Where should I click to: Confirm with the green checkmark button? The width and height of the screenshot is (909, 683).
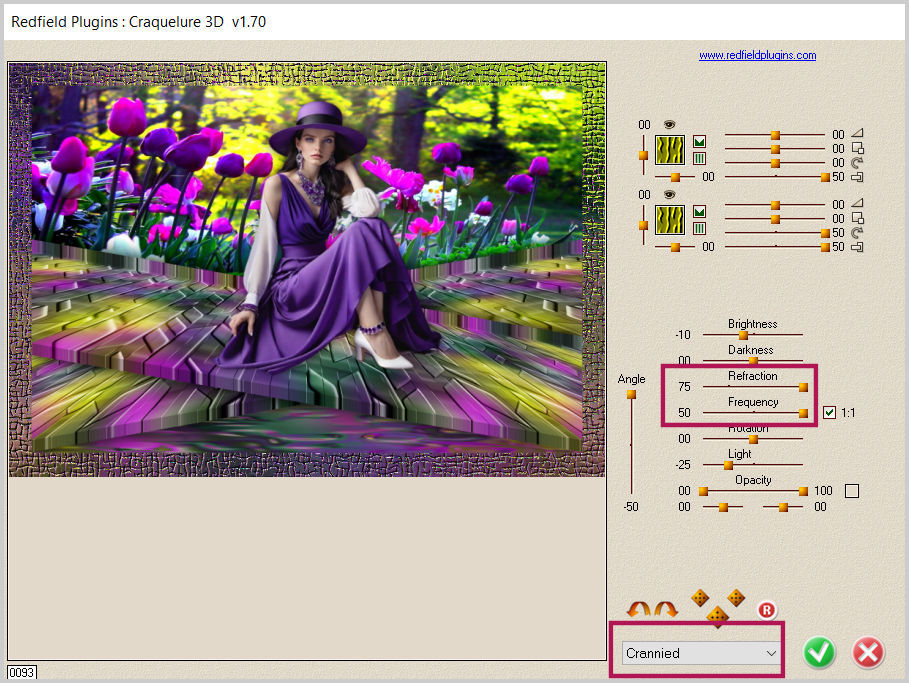click(x=819, y=652)
